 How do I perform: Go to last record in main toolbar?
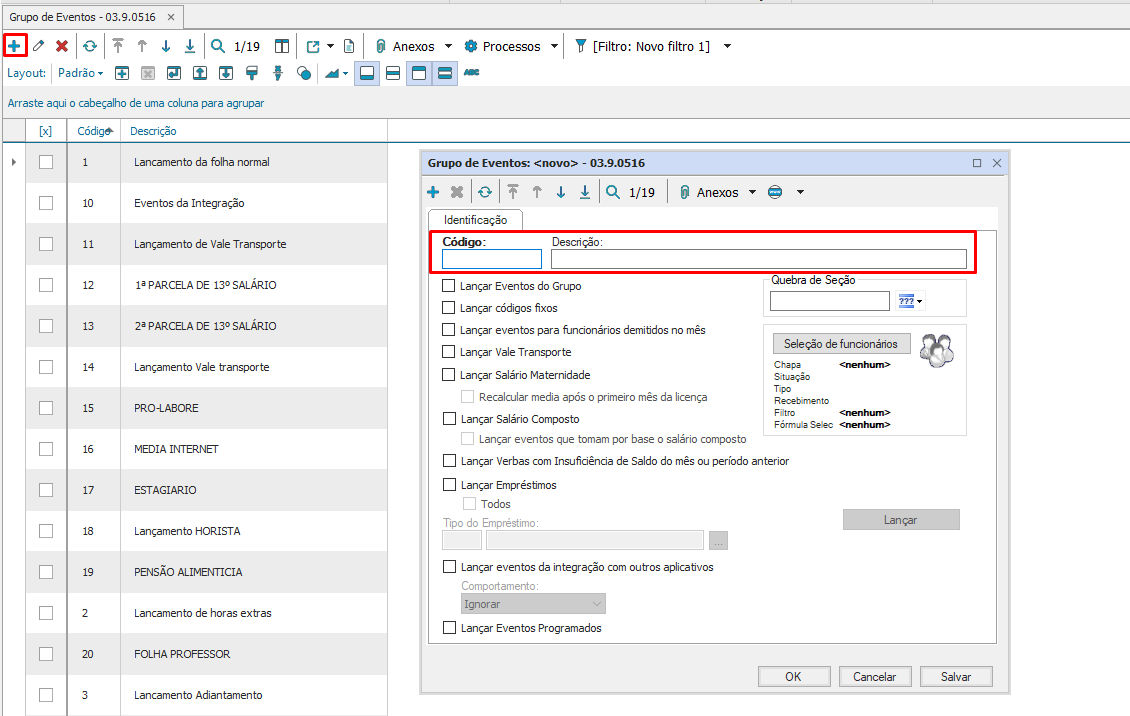tap(190, 46)
